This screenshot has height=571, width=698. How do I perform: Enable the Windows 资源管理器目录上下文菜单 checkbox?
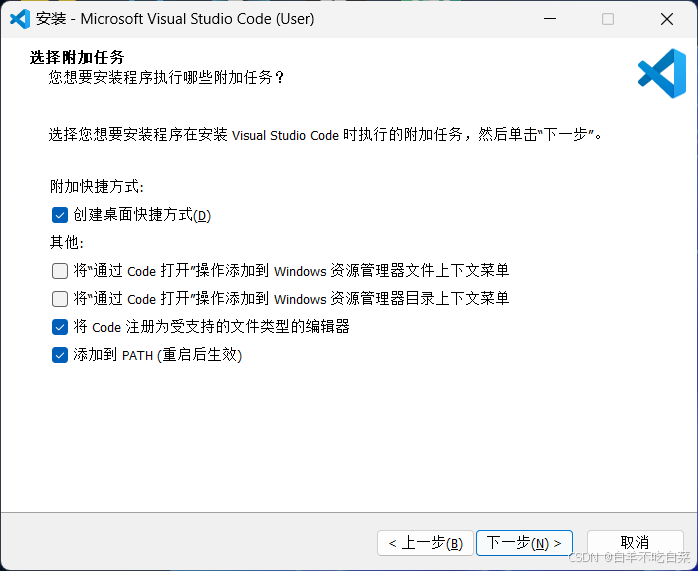point(60,299)
